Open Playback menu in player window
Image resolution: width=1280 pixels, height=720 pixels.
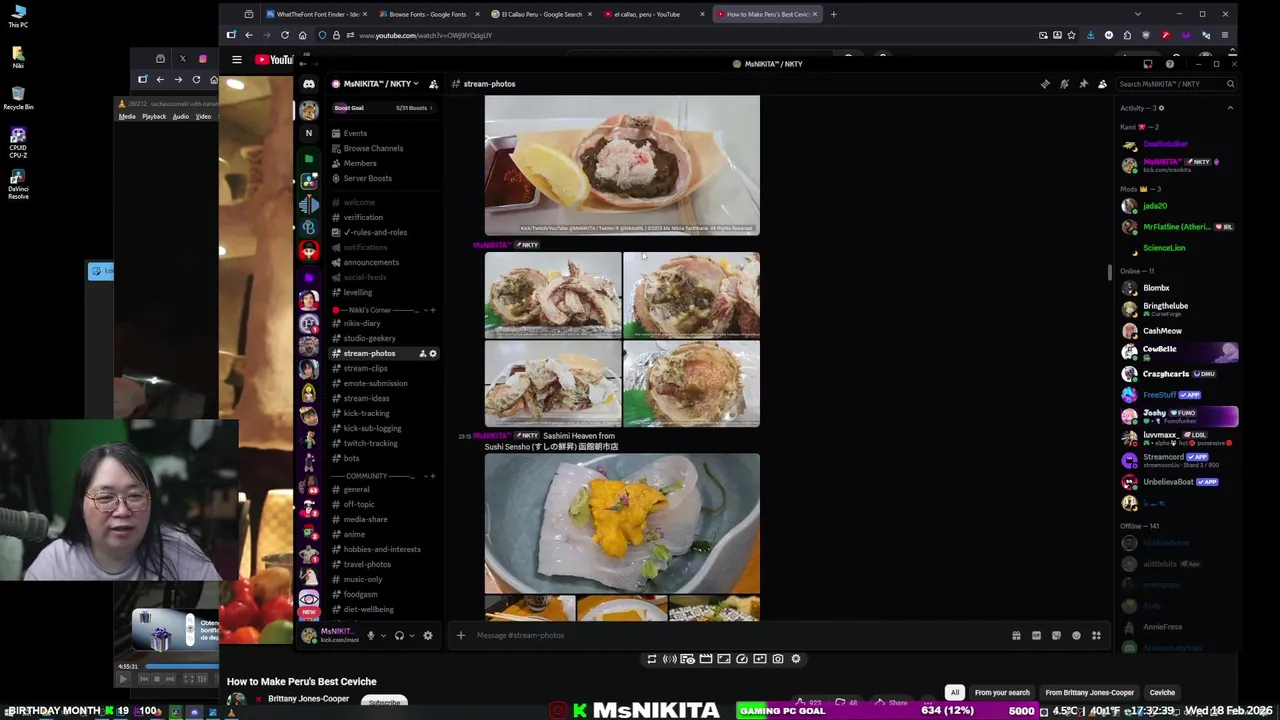(154, 117)
